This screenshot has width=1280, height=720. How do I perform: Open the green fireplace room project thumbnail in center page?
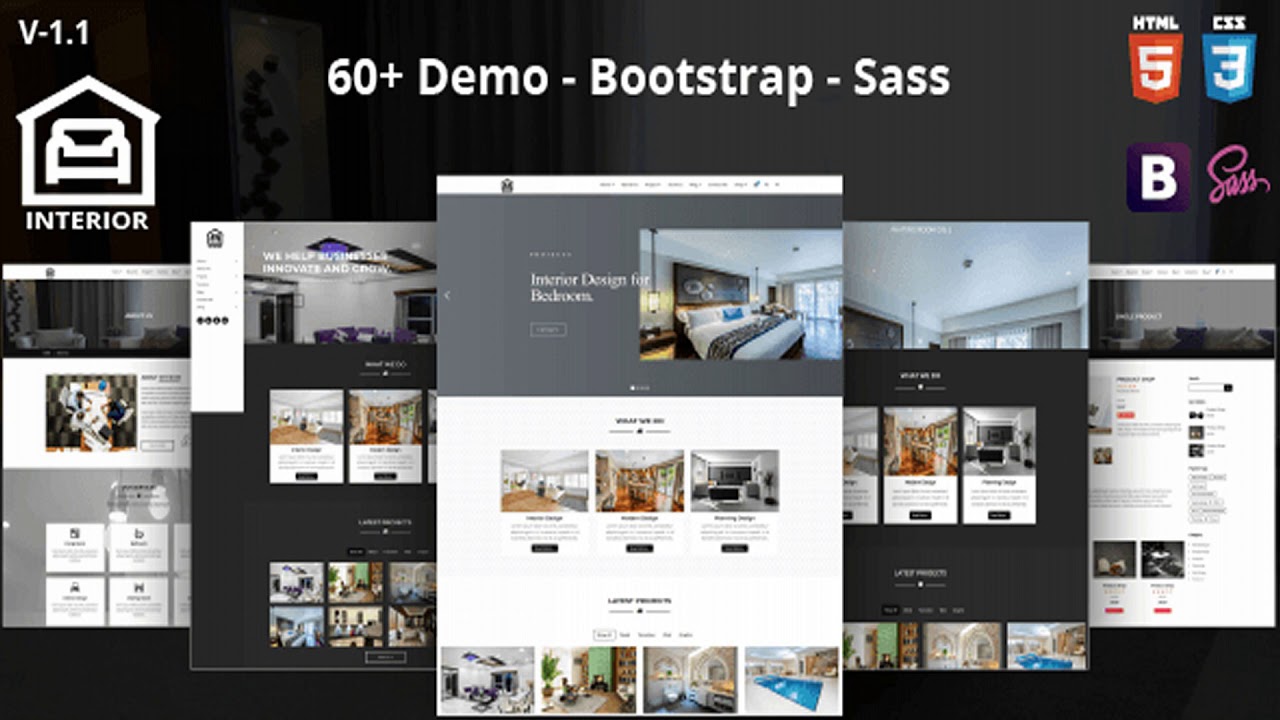tap(589, 680)
